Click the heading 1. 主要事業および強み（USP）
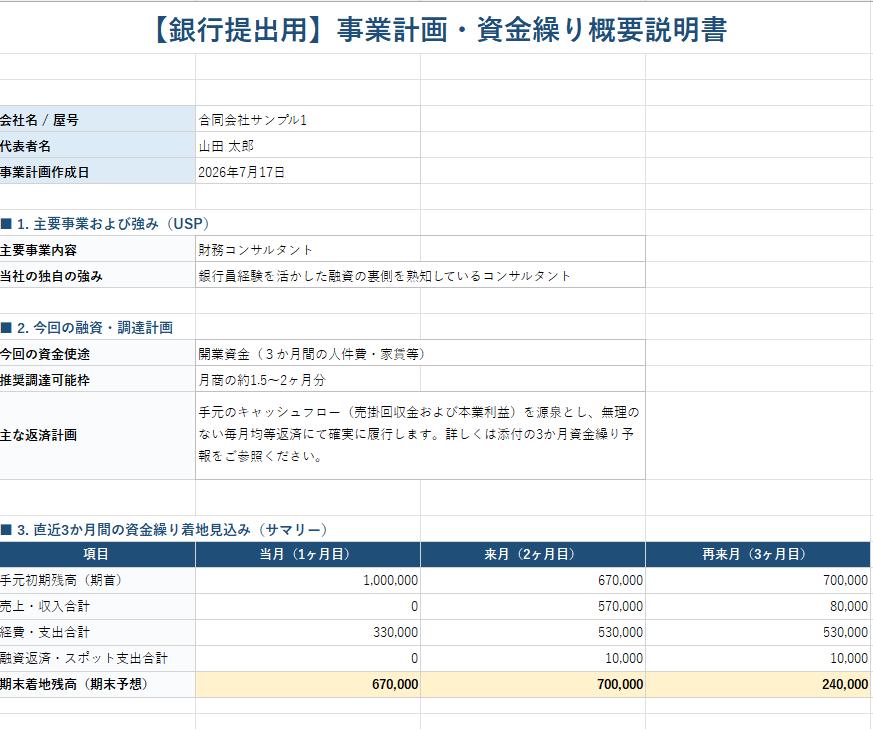Image resolution: width=873 pixels, height=729 pixels. (105, 224)
